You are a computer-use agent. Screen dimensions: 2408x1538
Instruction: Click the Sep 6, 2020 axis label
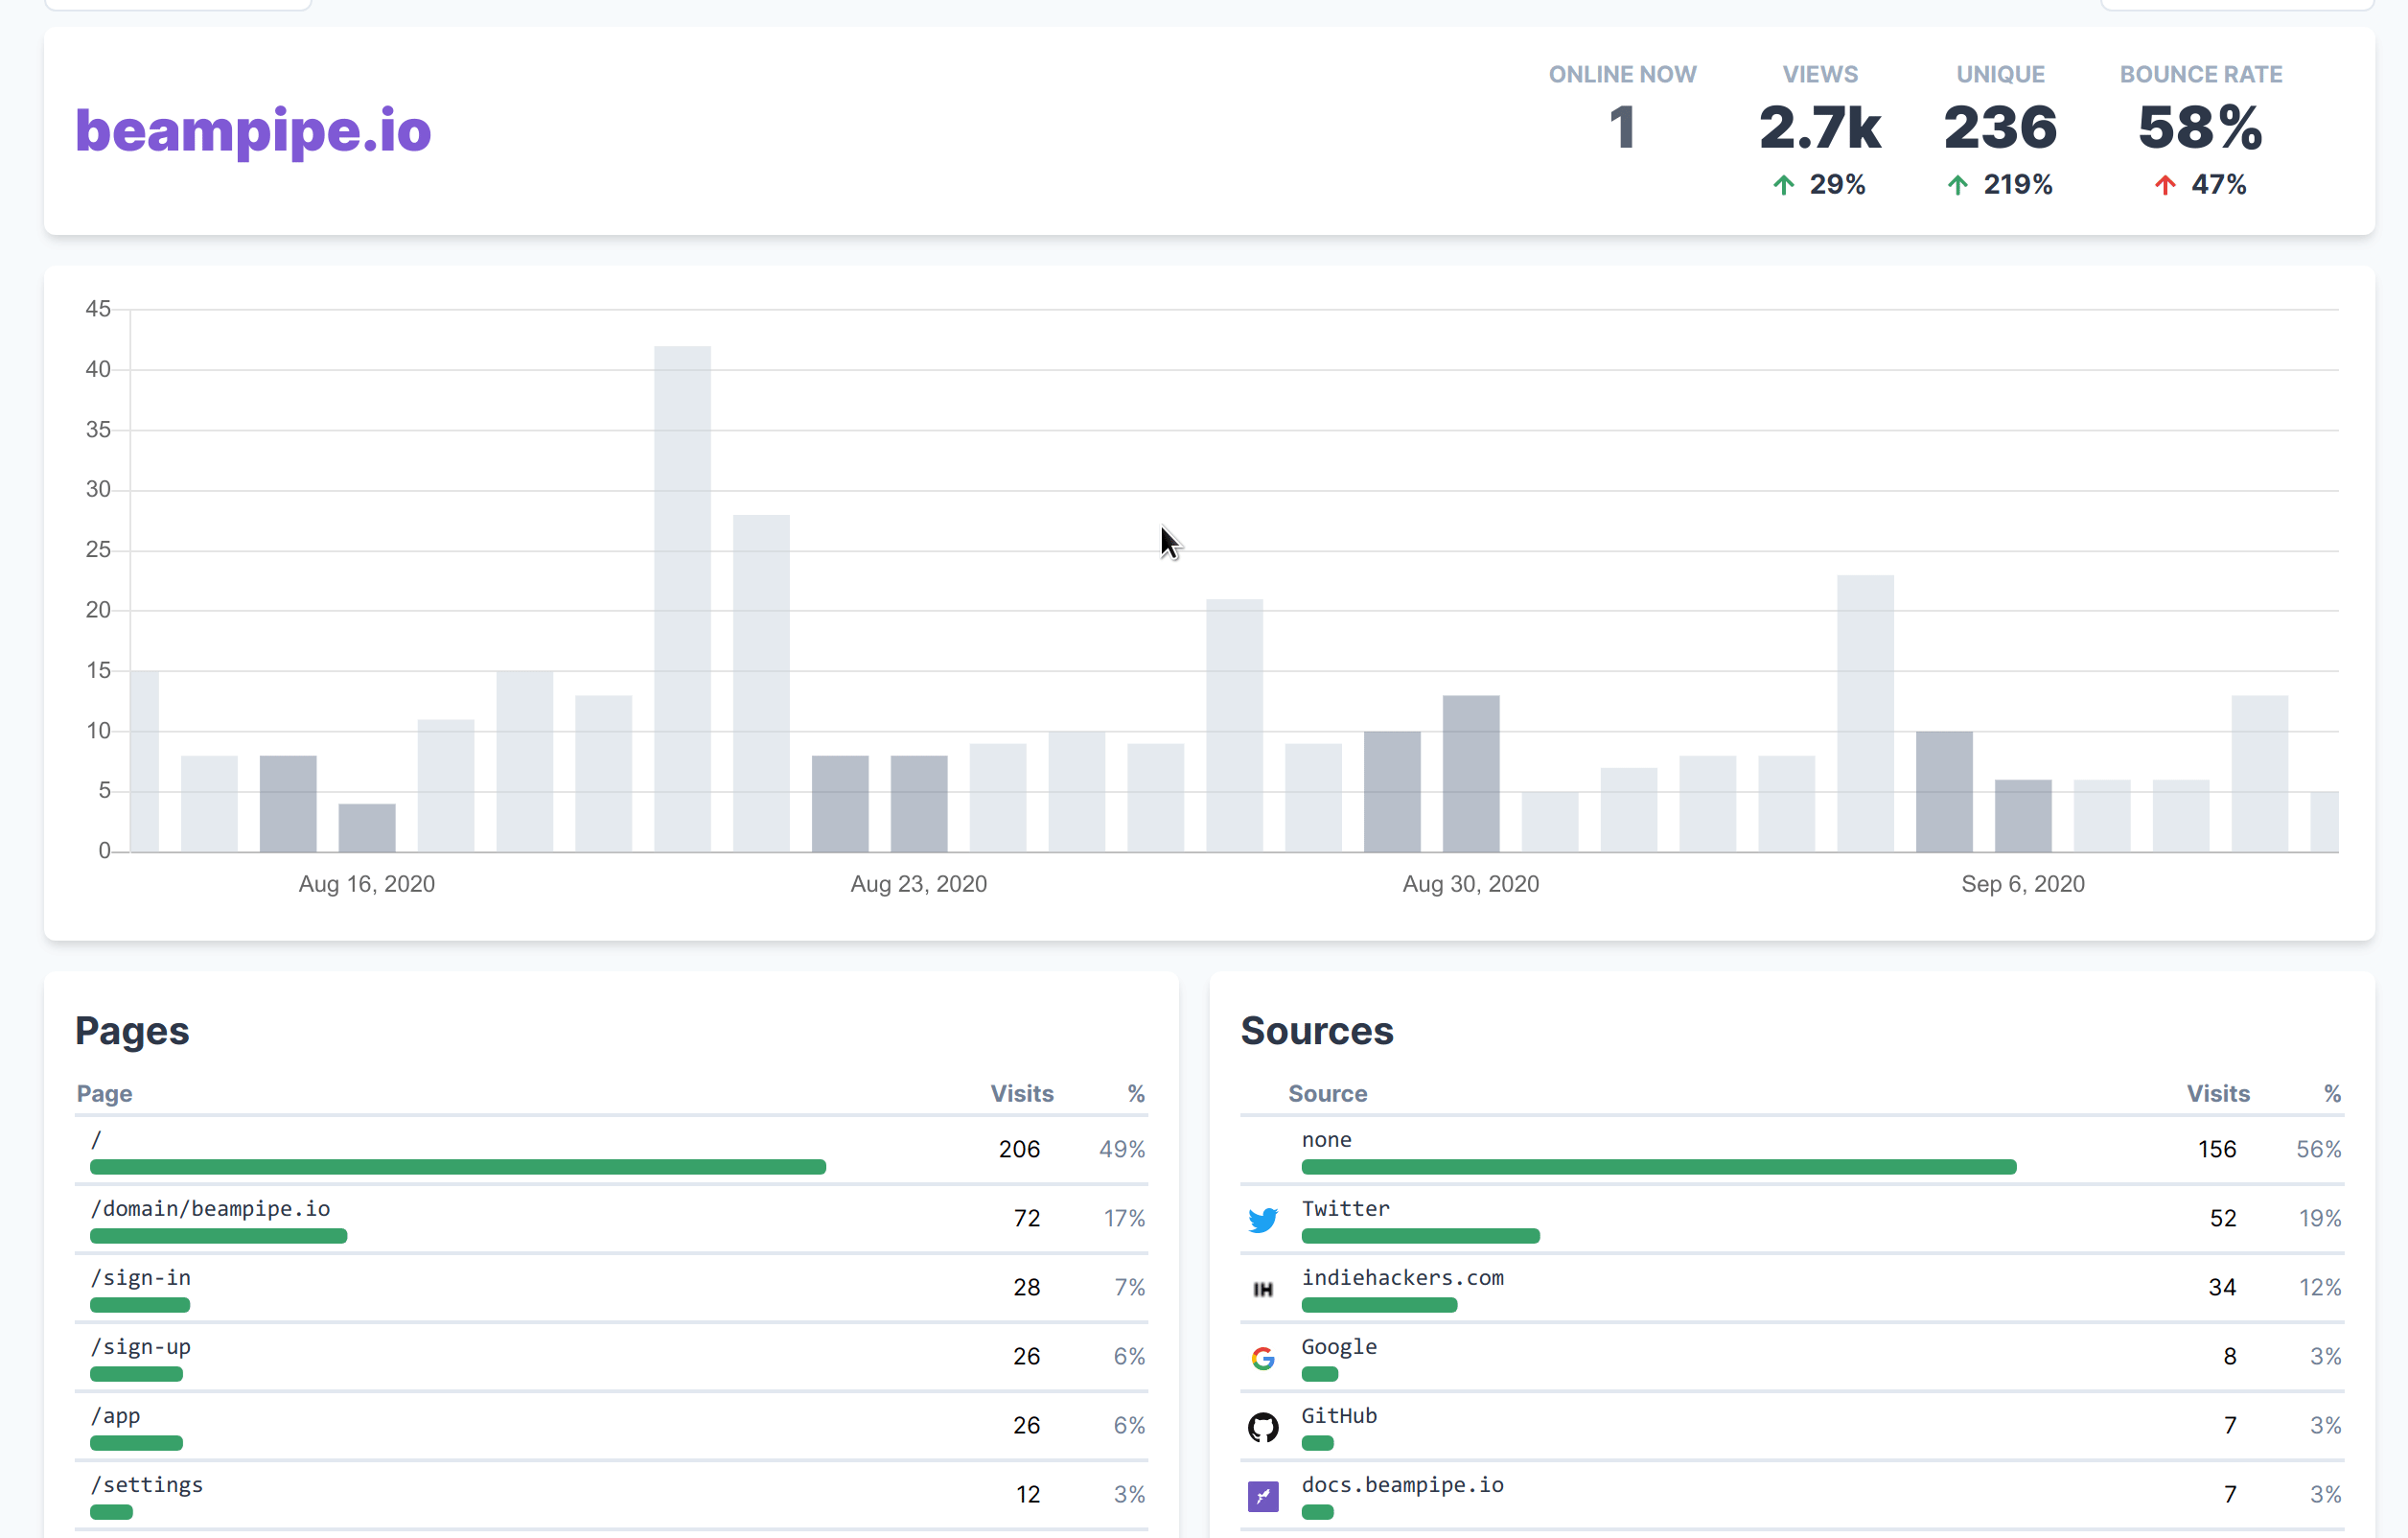click(x=2022, y=884)
